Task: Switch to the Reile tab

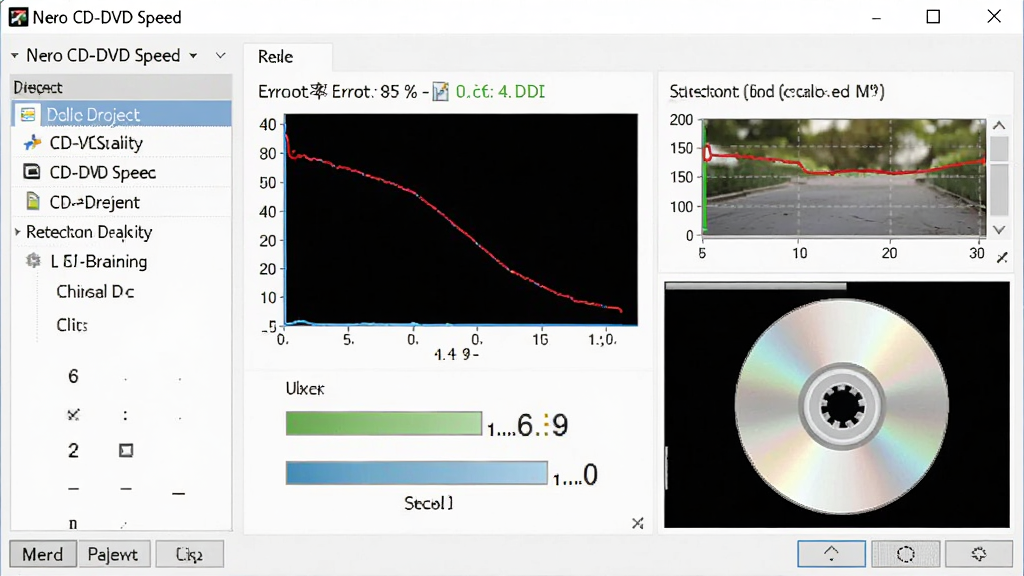Action: tap(287, 57)
